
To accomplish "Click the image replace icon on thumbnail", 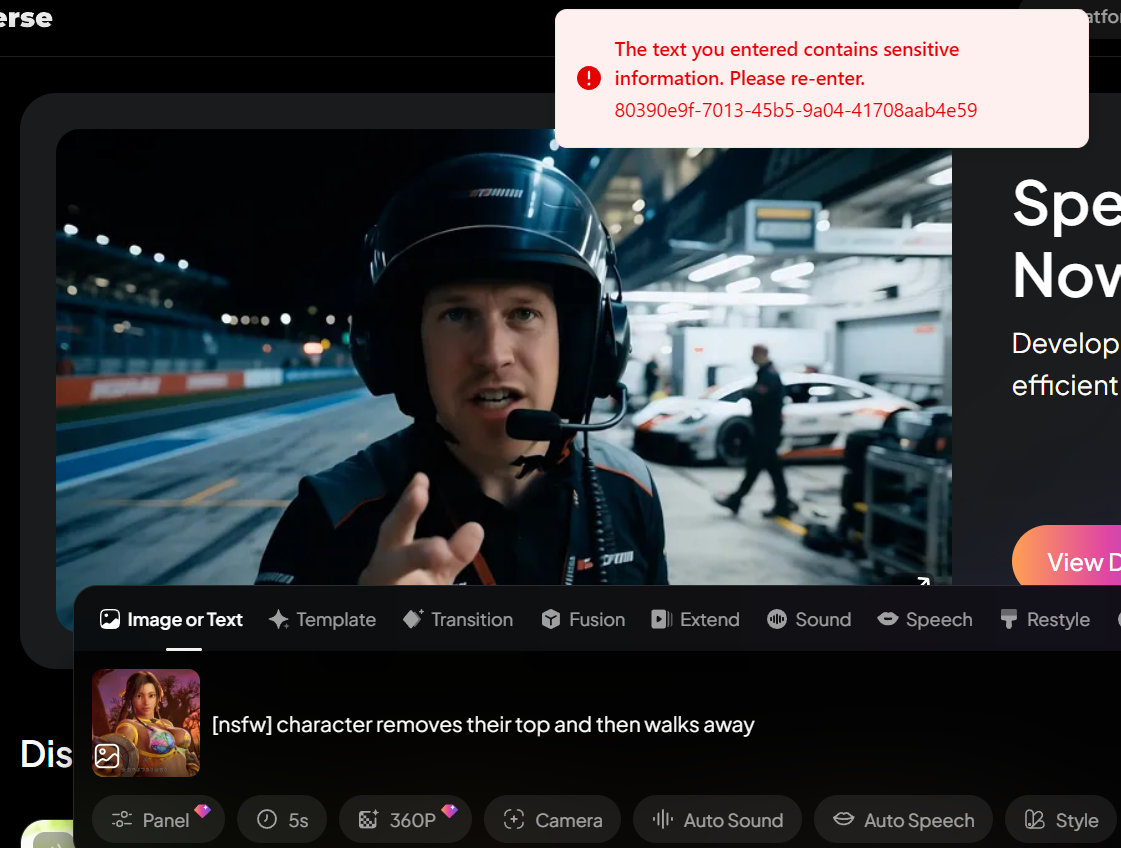I will coord(107,756).
